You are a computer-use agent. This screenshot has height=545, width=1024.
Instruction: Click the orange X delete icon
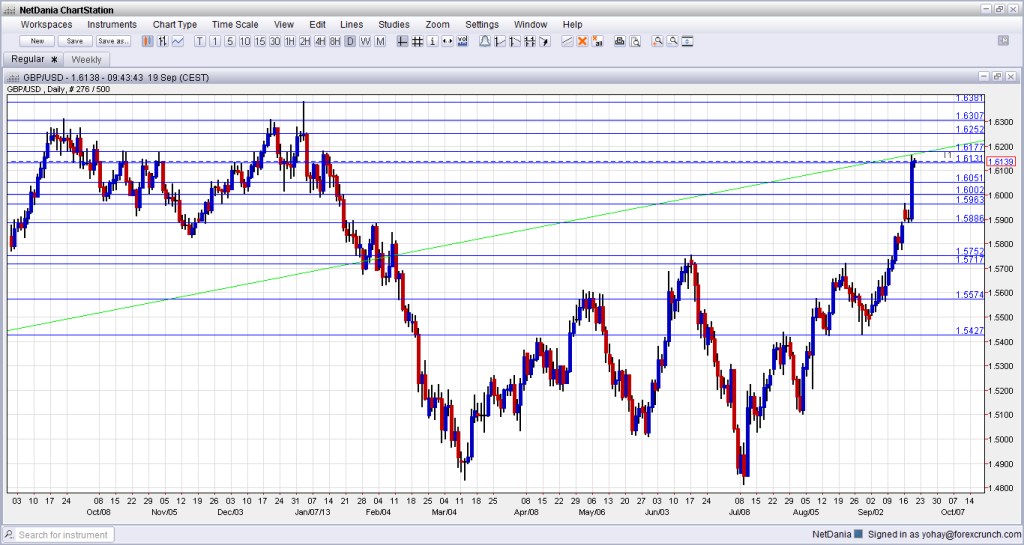[x=582, y=41]
